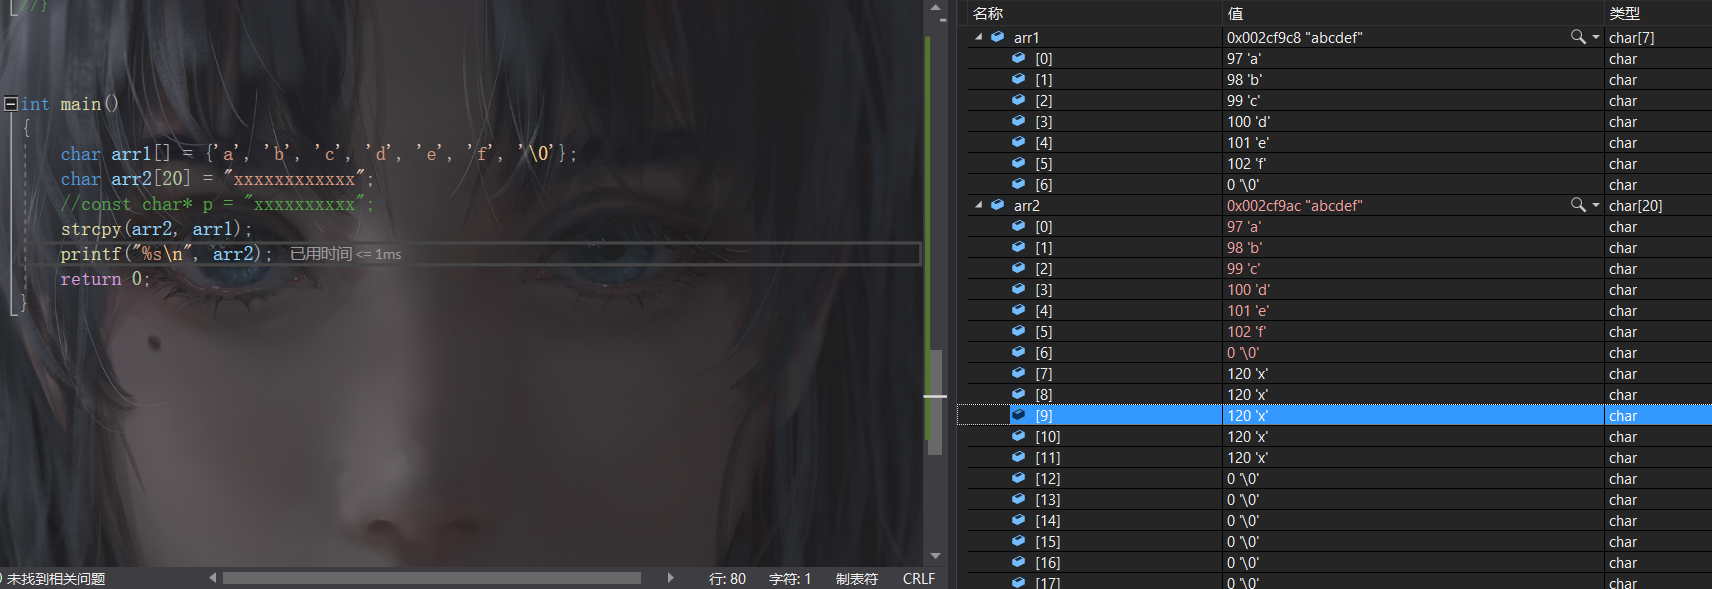Click value 97 'a' in arr2 [0]
Image resolution: width=1712 pixels, height=589 pixels.
(1243, 226)
